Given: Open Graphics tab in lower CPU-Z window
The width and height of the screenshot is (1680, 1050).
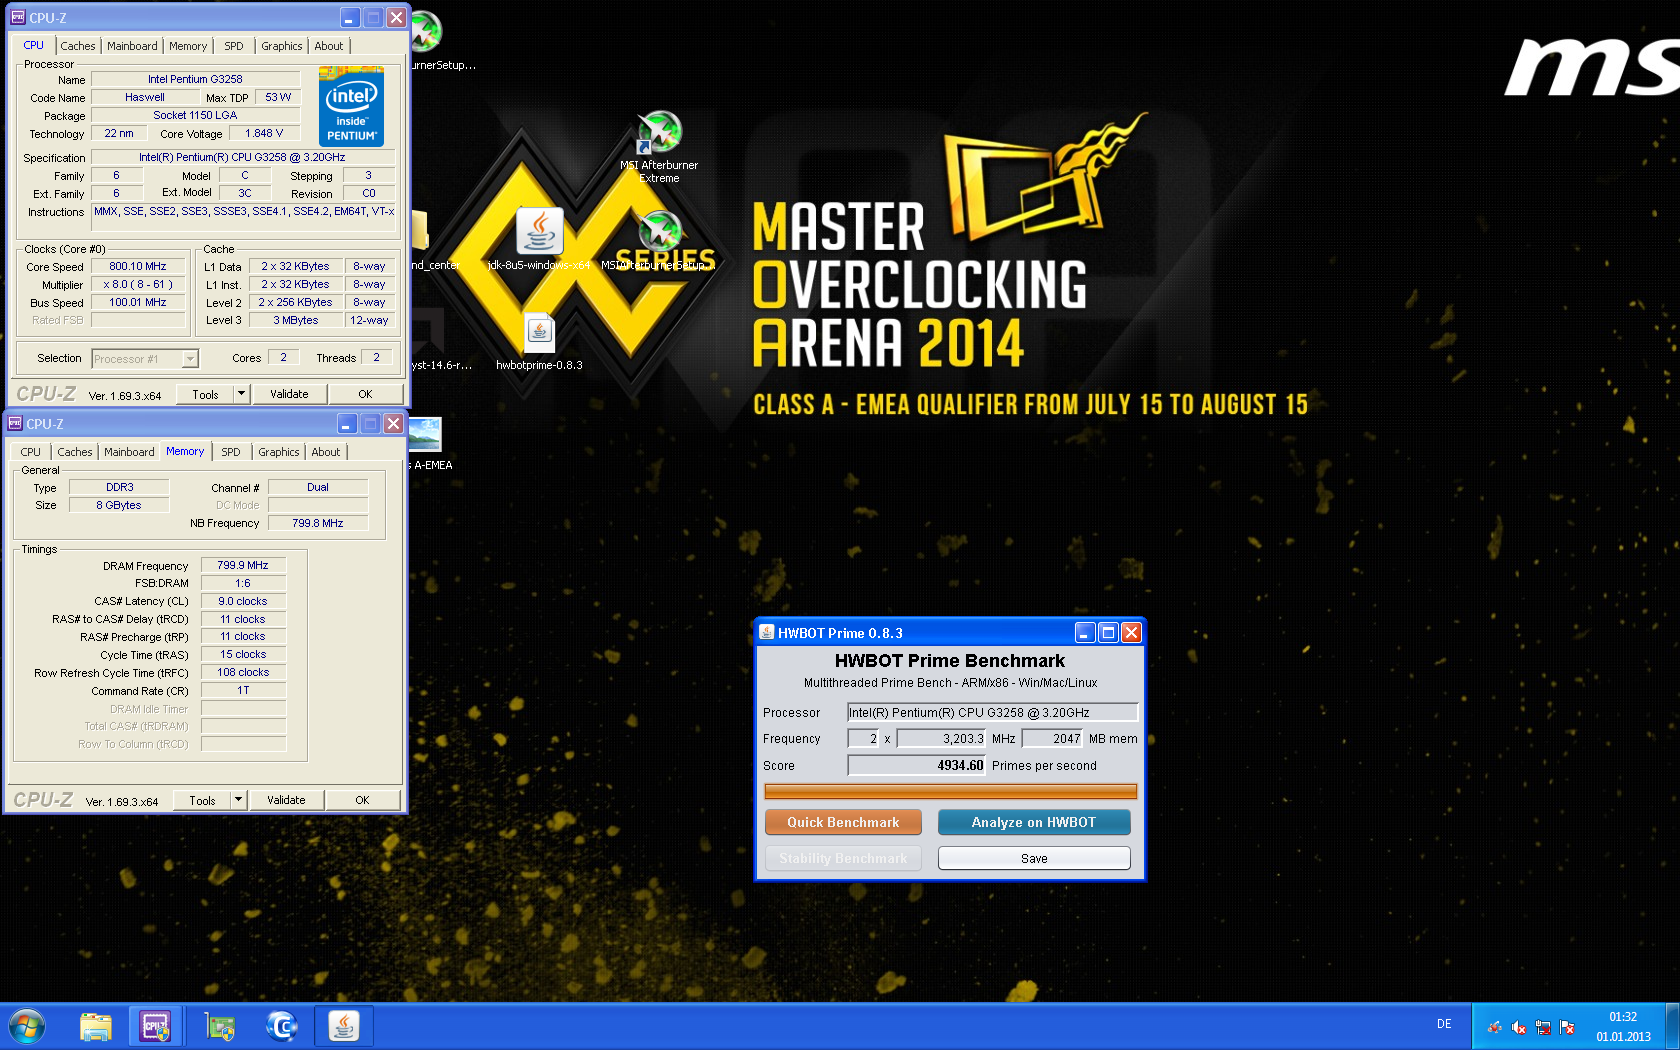Looking at the screenshot, I should (279, 452).
